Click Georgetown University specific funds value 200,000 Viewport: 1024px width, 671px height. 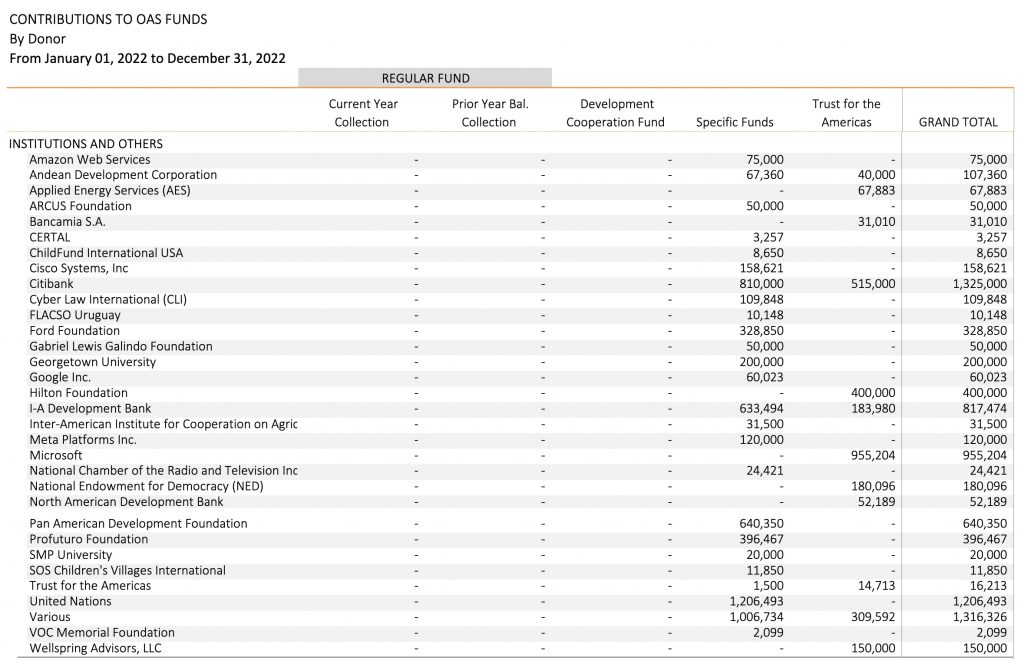click(761, 362)
